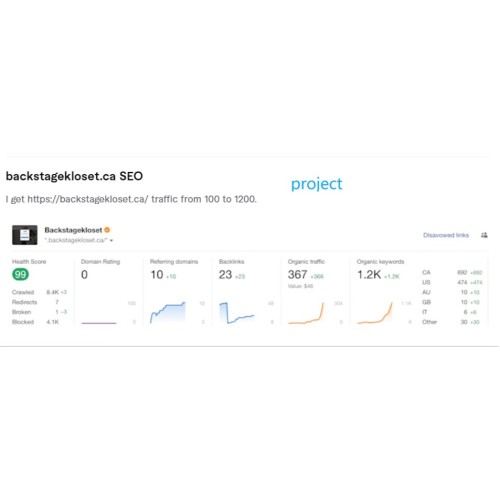Image resolution: width=500 pixels, height=500 pixels.
Task: Select the CA country keywords row
Action: pyautogui.click(x=452, y=272)
